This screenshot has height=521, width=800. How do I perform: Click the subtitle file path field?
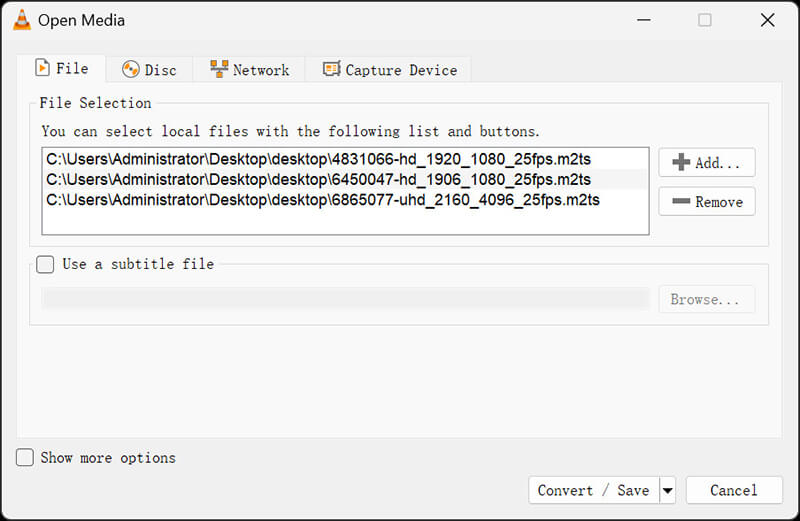click(345, 299)
